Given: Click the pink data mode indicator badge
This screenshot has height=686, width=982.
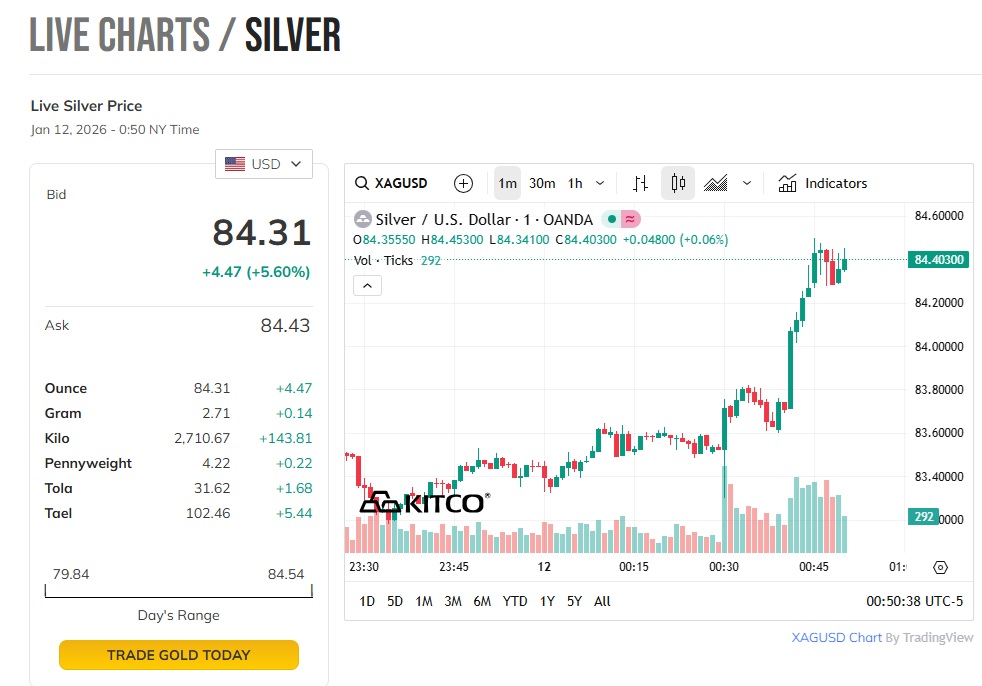Looking at the screenshot, I should (x=630, y=219).
